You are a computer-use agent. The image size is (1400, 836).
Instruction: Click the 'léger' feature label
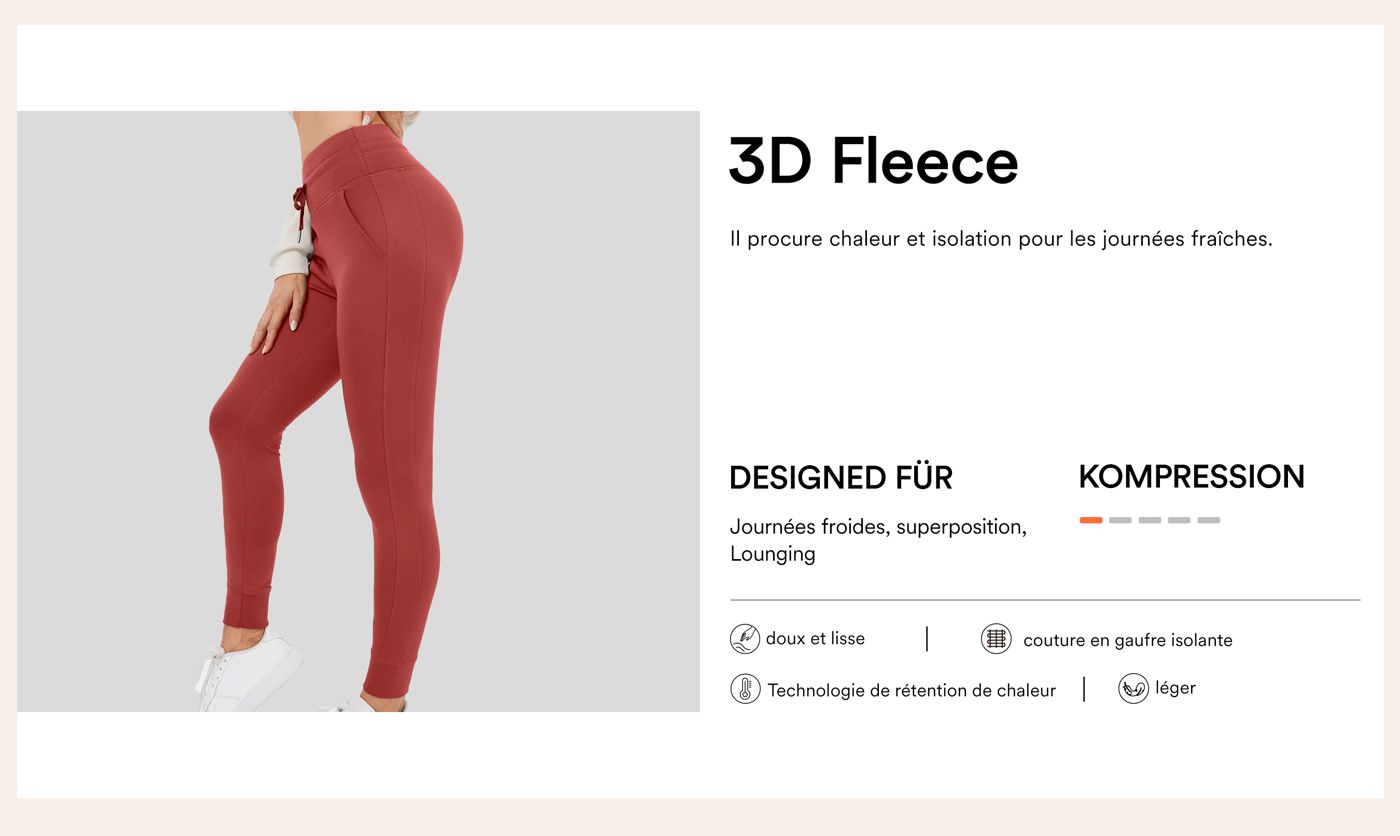pyautogui.click(x=1175, y=688)
